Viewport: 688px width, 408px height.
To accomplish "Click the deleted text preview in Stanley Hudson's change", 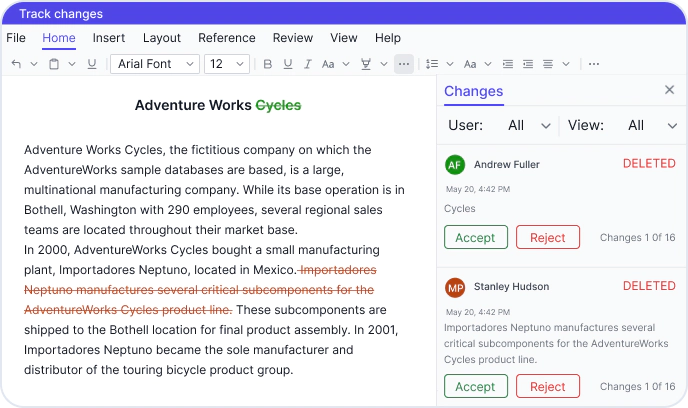I will 556,344.
